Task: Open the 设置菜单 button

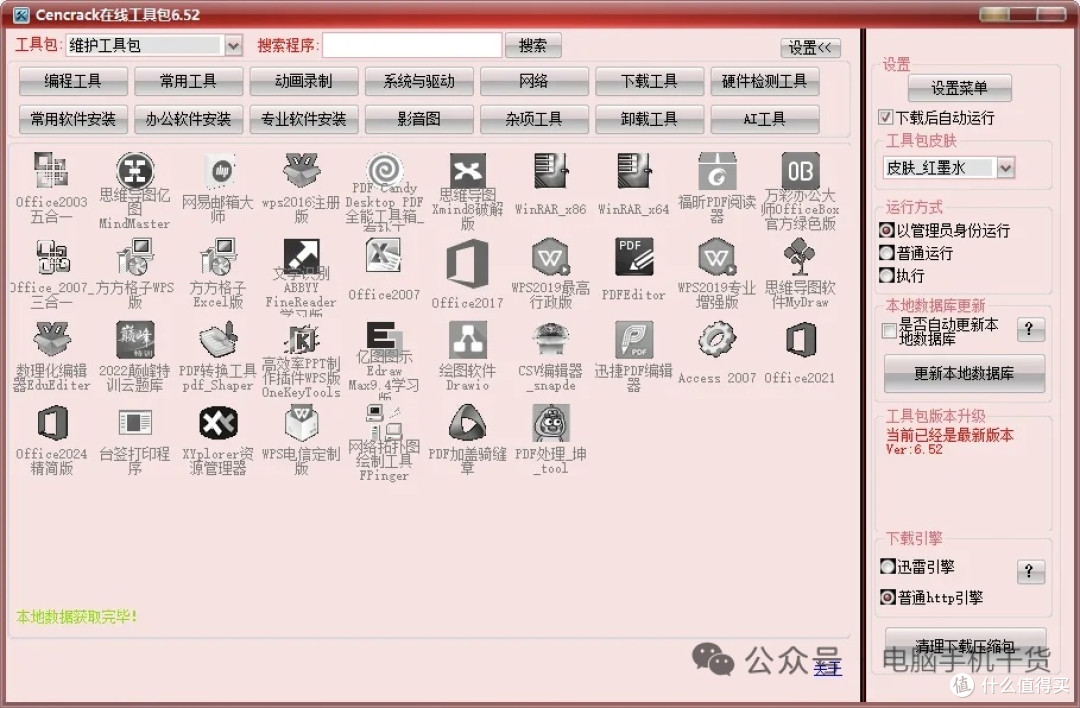Action: [959, 88]
